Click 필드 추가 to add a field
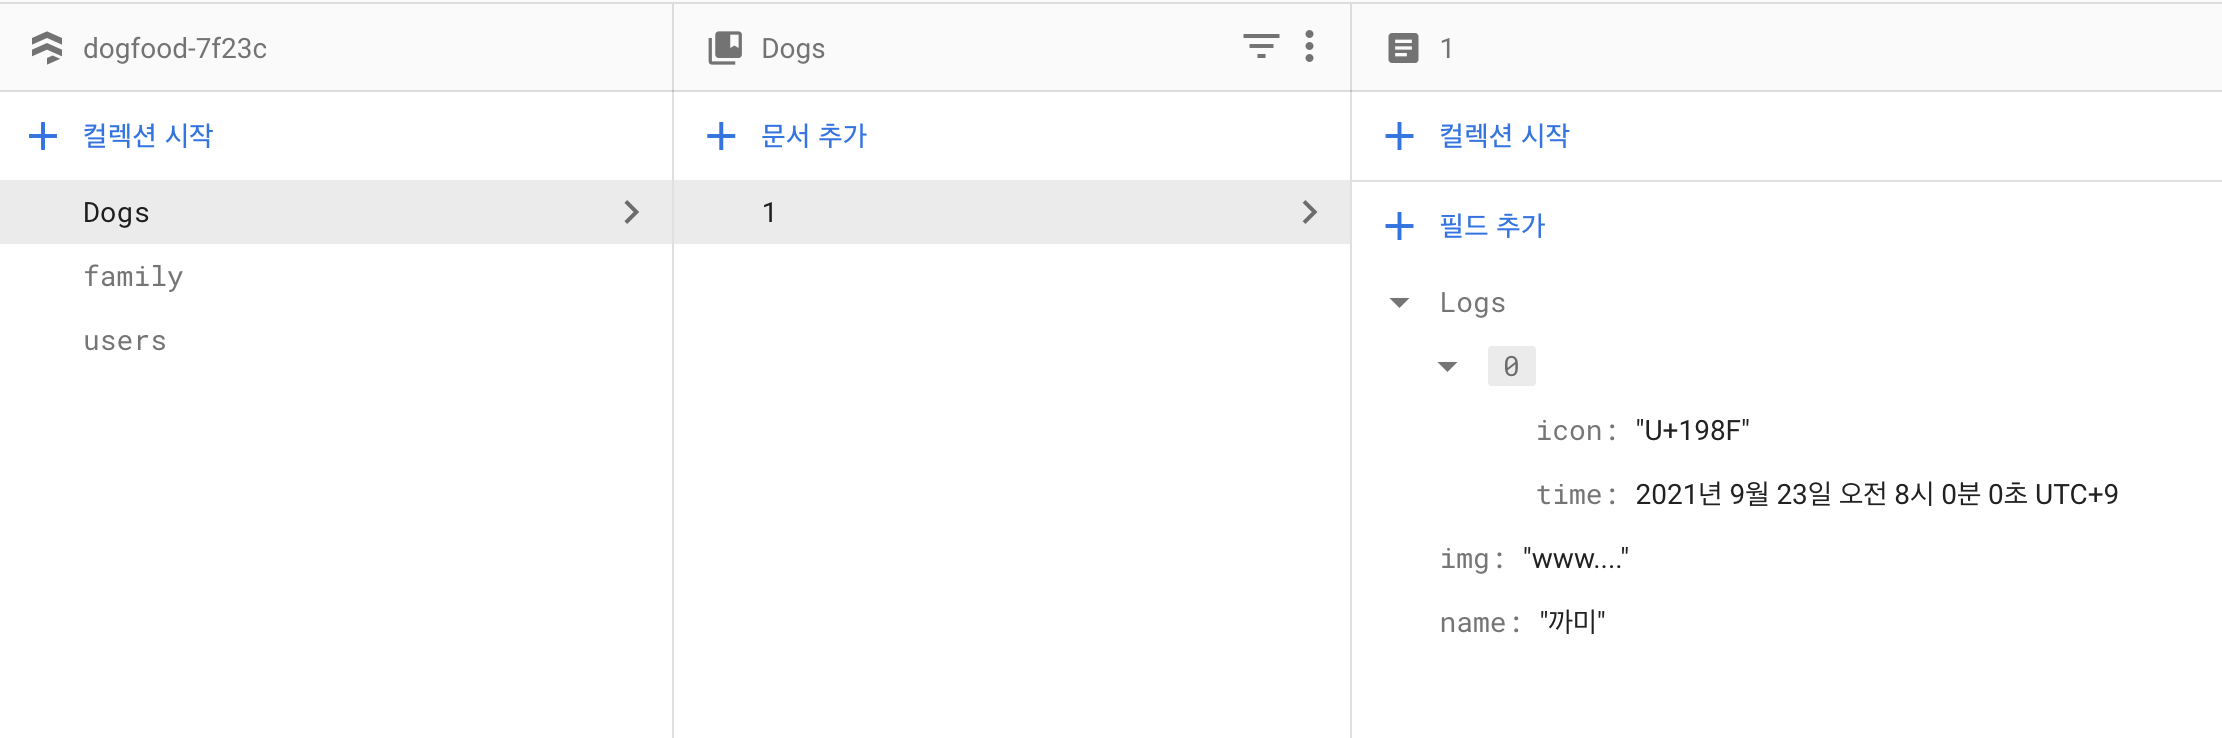The image size is (2222, 738). 1492,226
